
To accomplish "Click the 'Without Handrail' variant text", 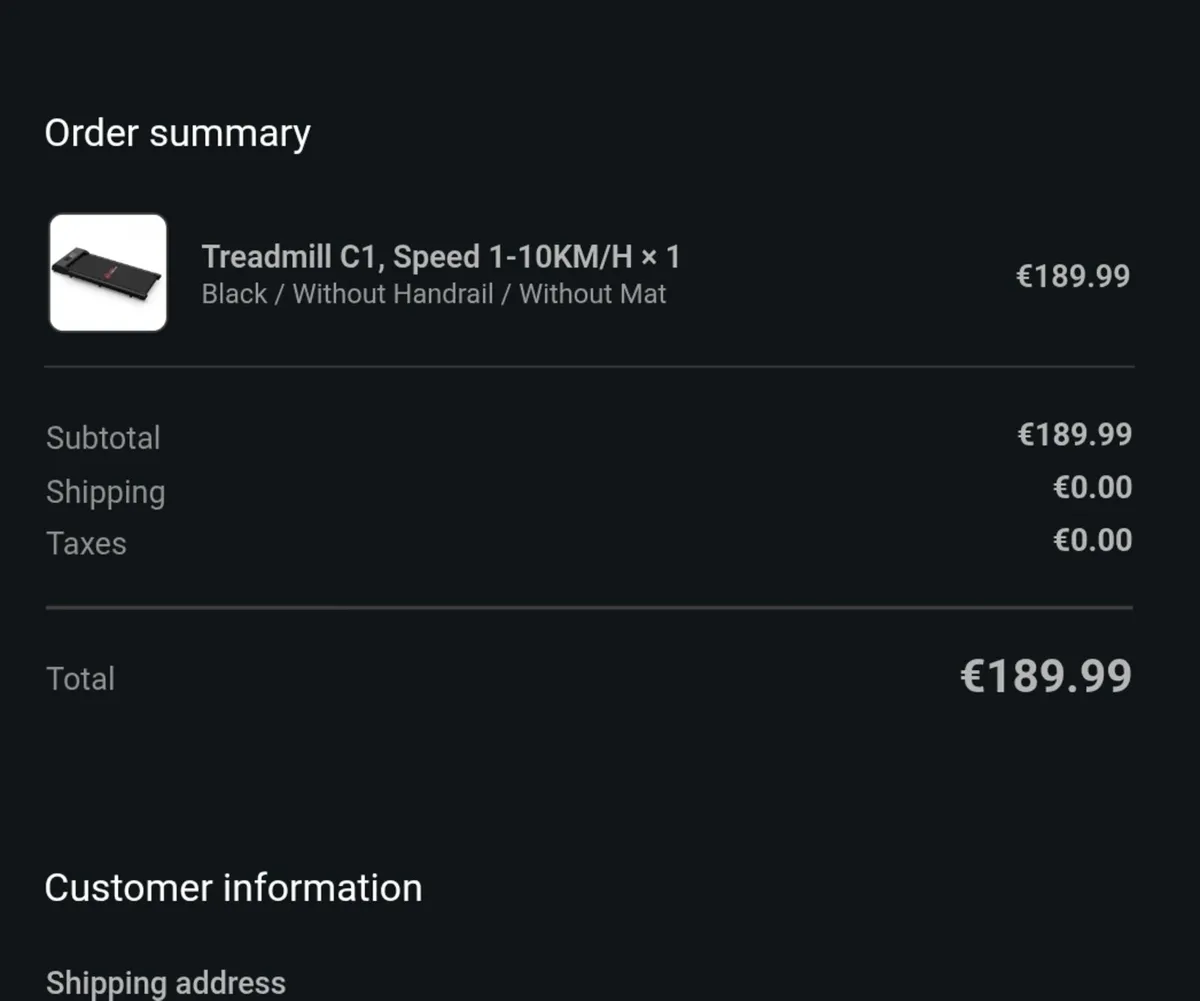I will coord(393,294).
